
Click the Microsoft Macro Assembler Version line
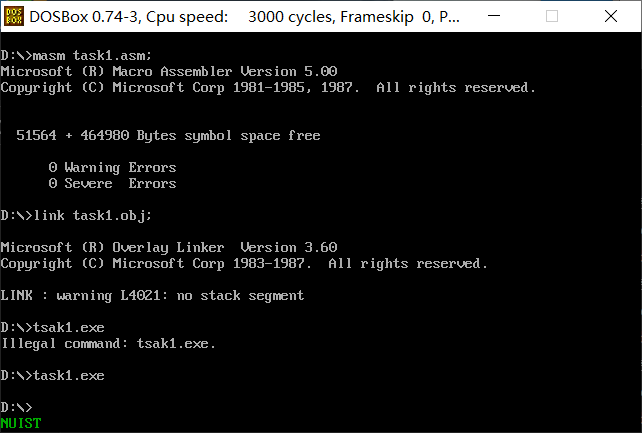click(168, 72)
